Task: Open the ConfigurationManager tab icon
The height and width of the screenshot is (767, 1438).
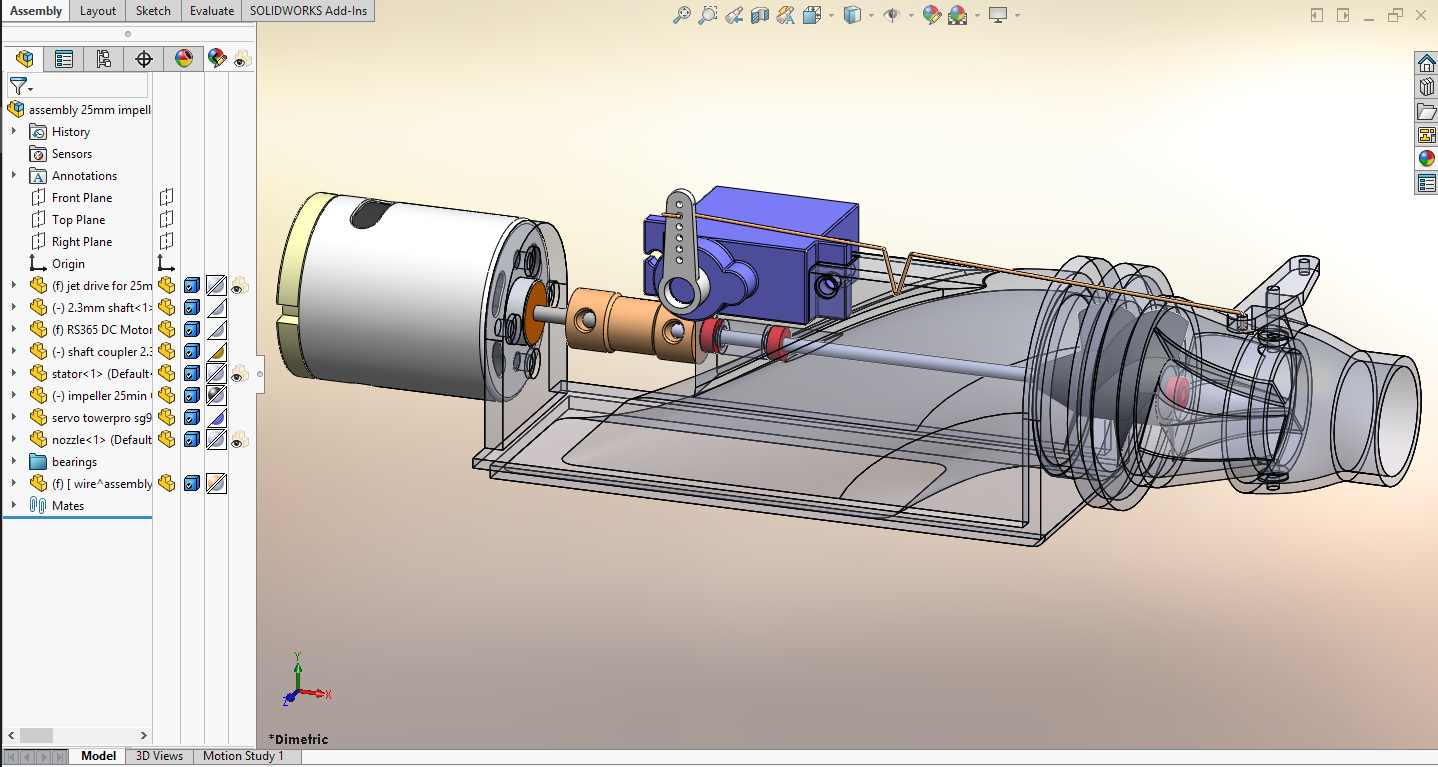Action: point(103,59)
